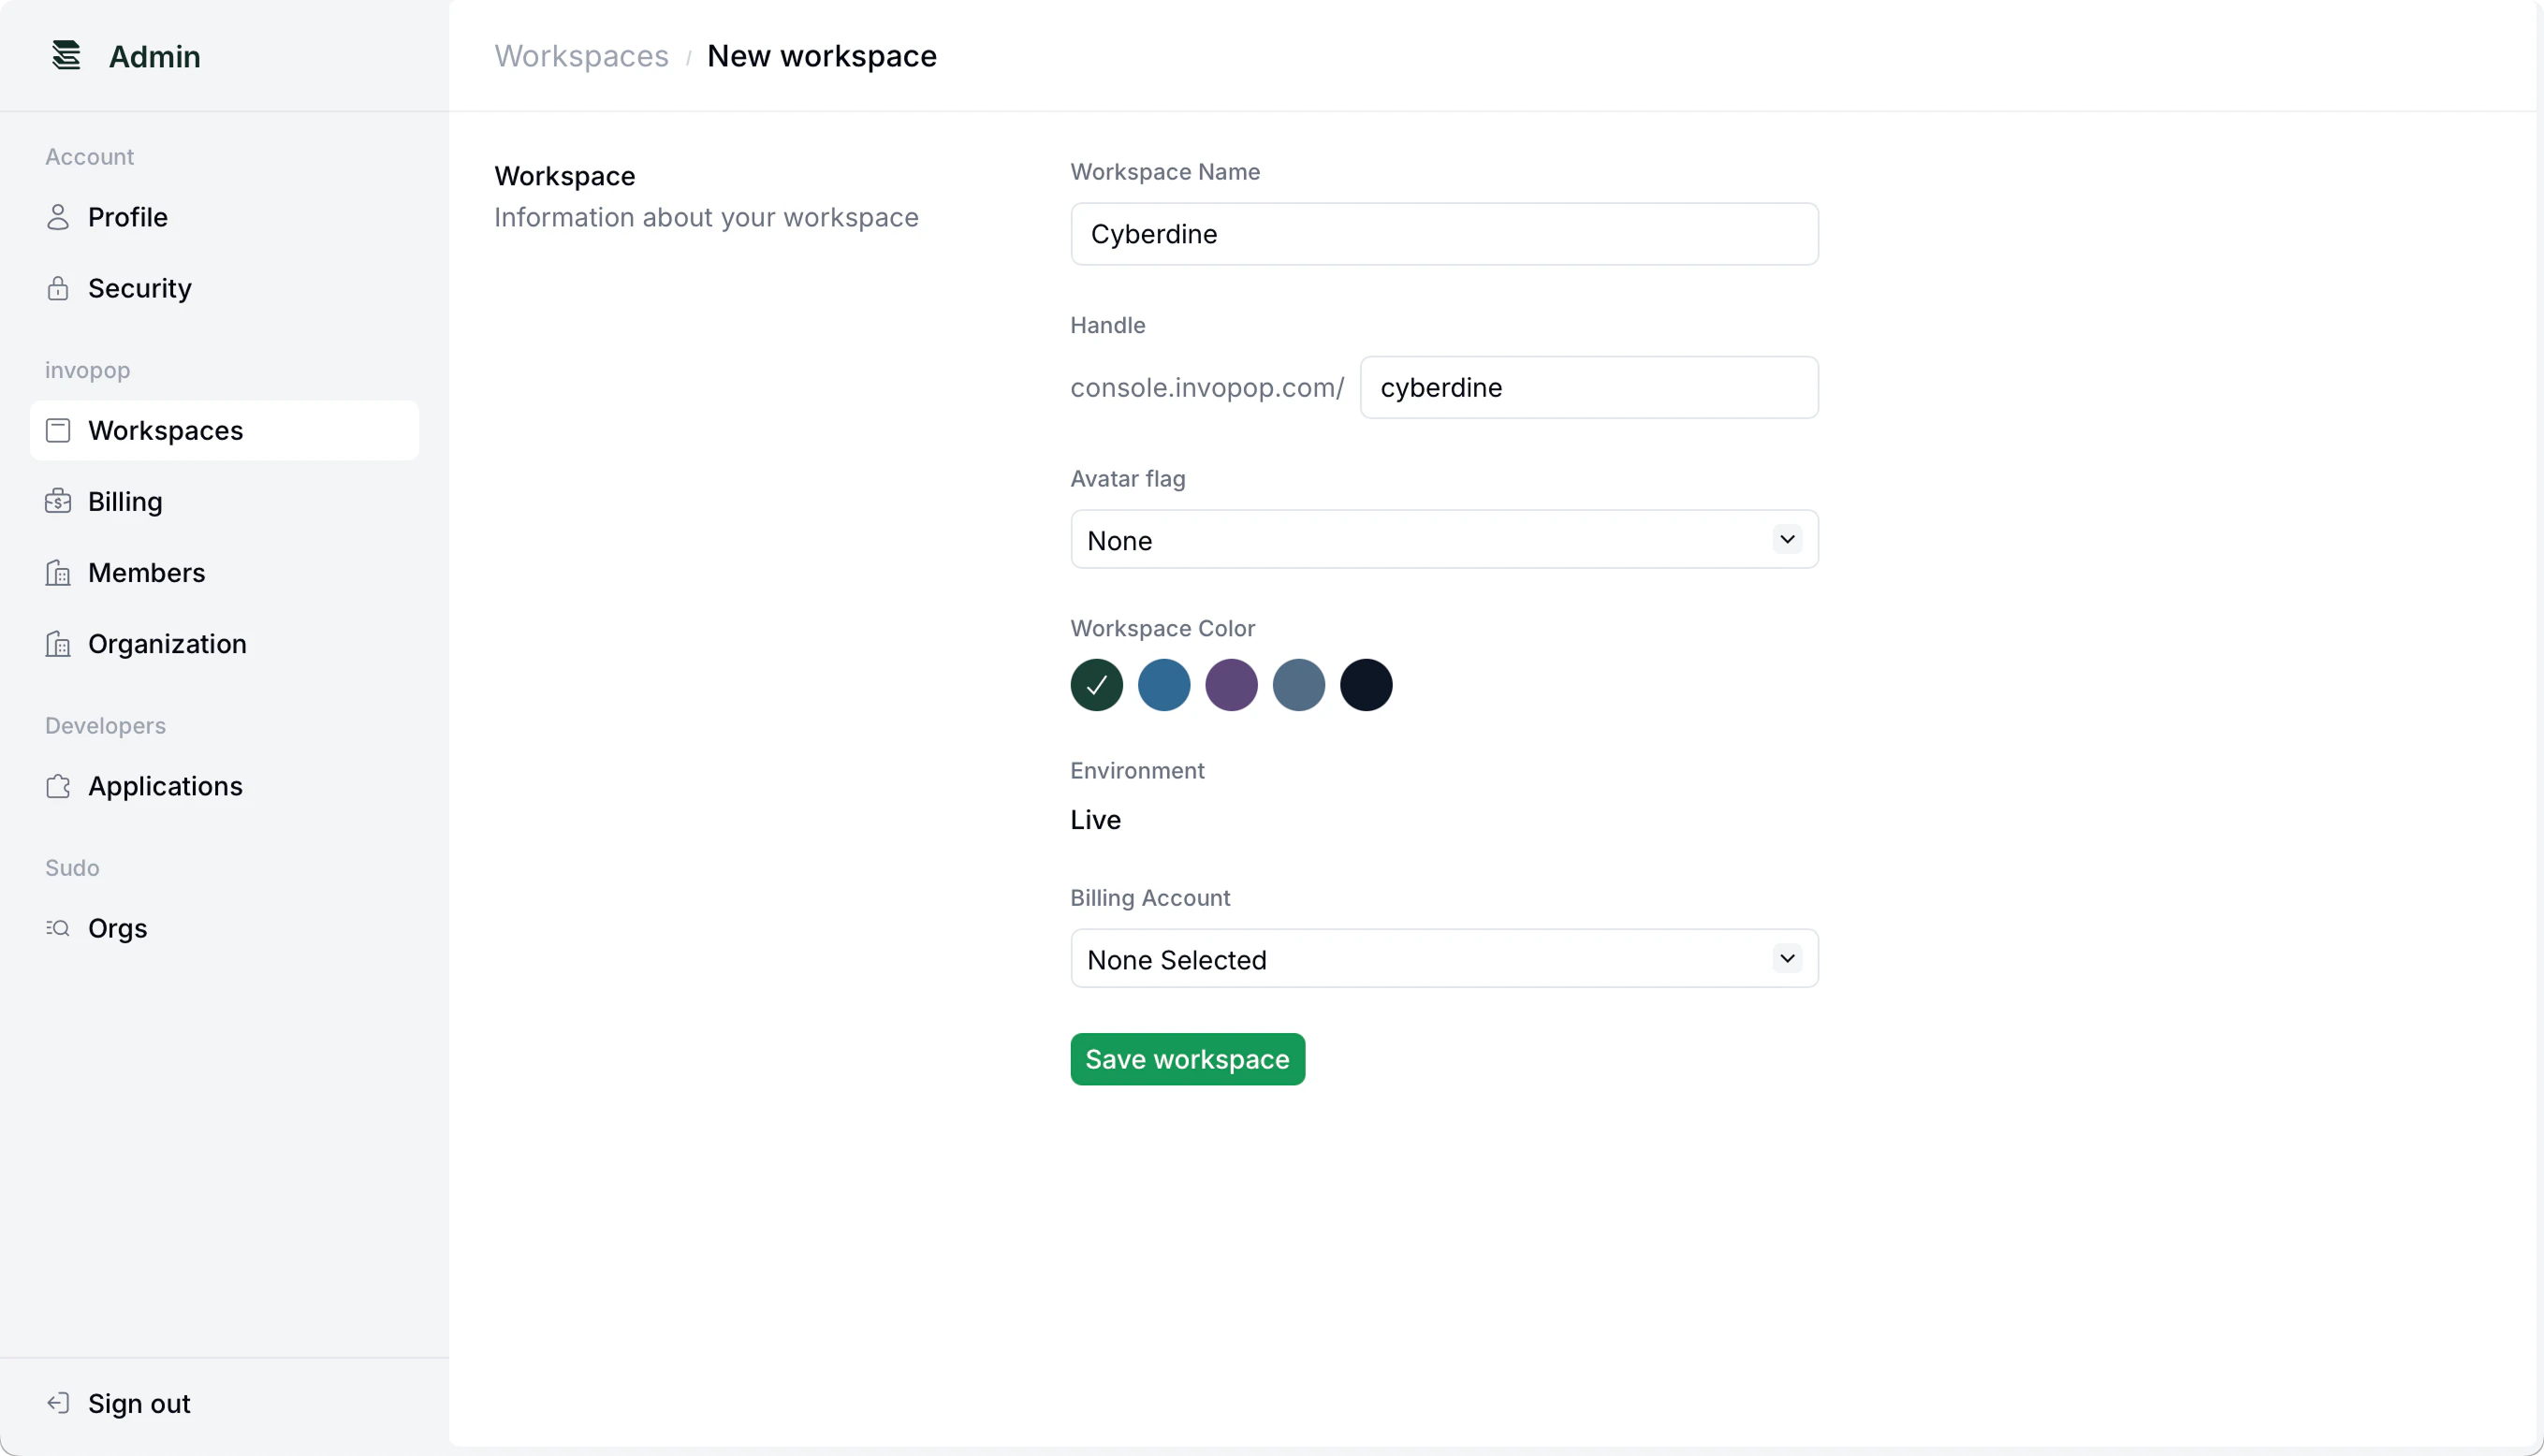The width and height of the screenshot is (2544, 1456).
Task: Click the Orgs search icon under Sudo
Action: click(58, 928)
